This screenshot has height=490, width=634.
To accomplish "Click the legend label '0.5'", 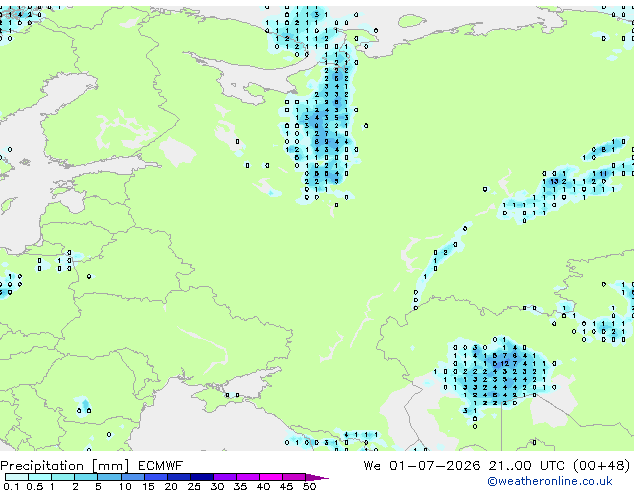I will (x=34, y=486).
